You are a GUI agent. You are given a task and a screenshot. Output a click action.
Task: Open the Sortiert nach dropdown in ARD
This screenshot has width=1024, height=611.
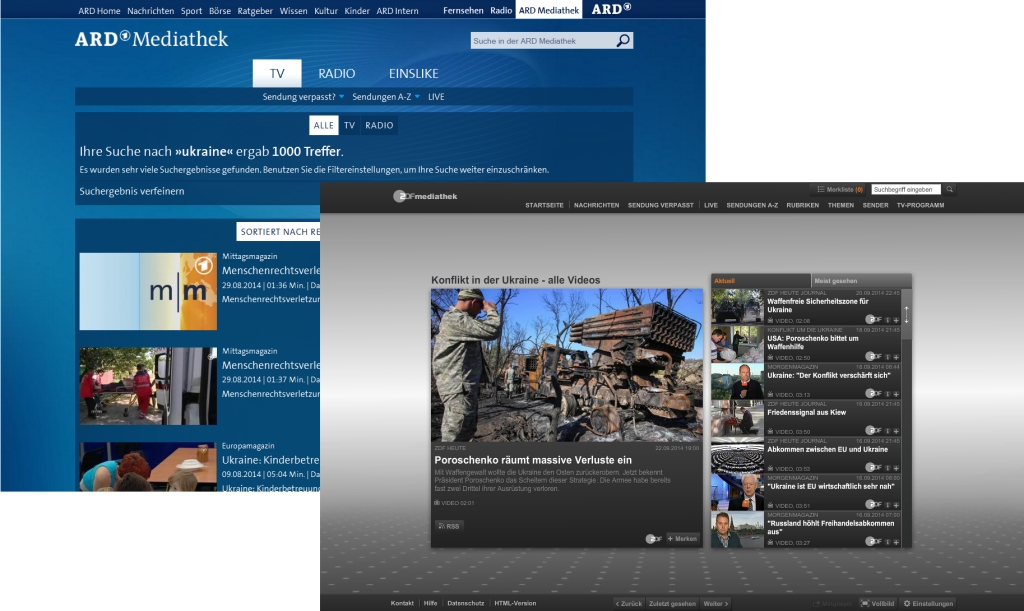[x=278, y=232]
